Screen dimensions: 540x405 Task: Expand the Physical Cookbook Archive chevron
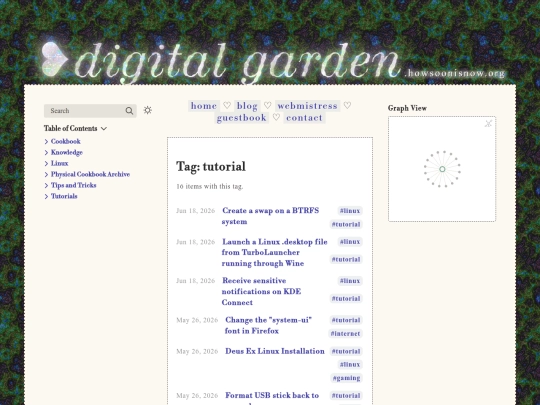[46, 175]
